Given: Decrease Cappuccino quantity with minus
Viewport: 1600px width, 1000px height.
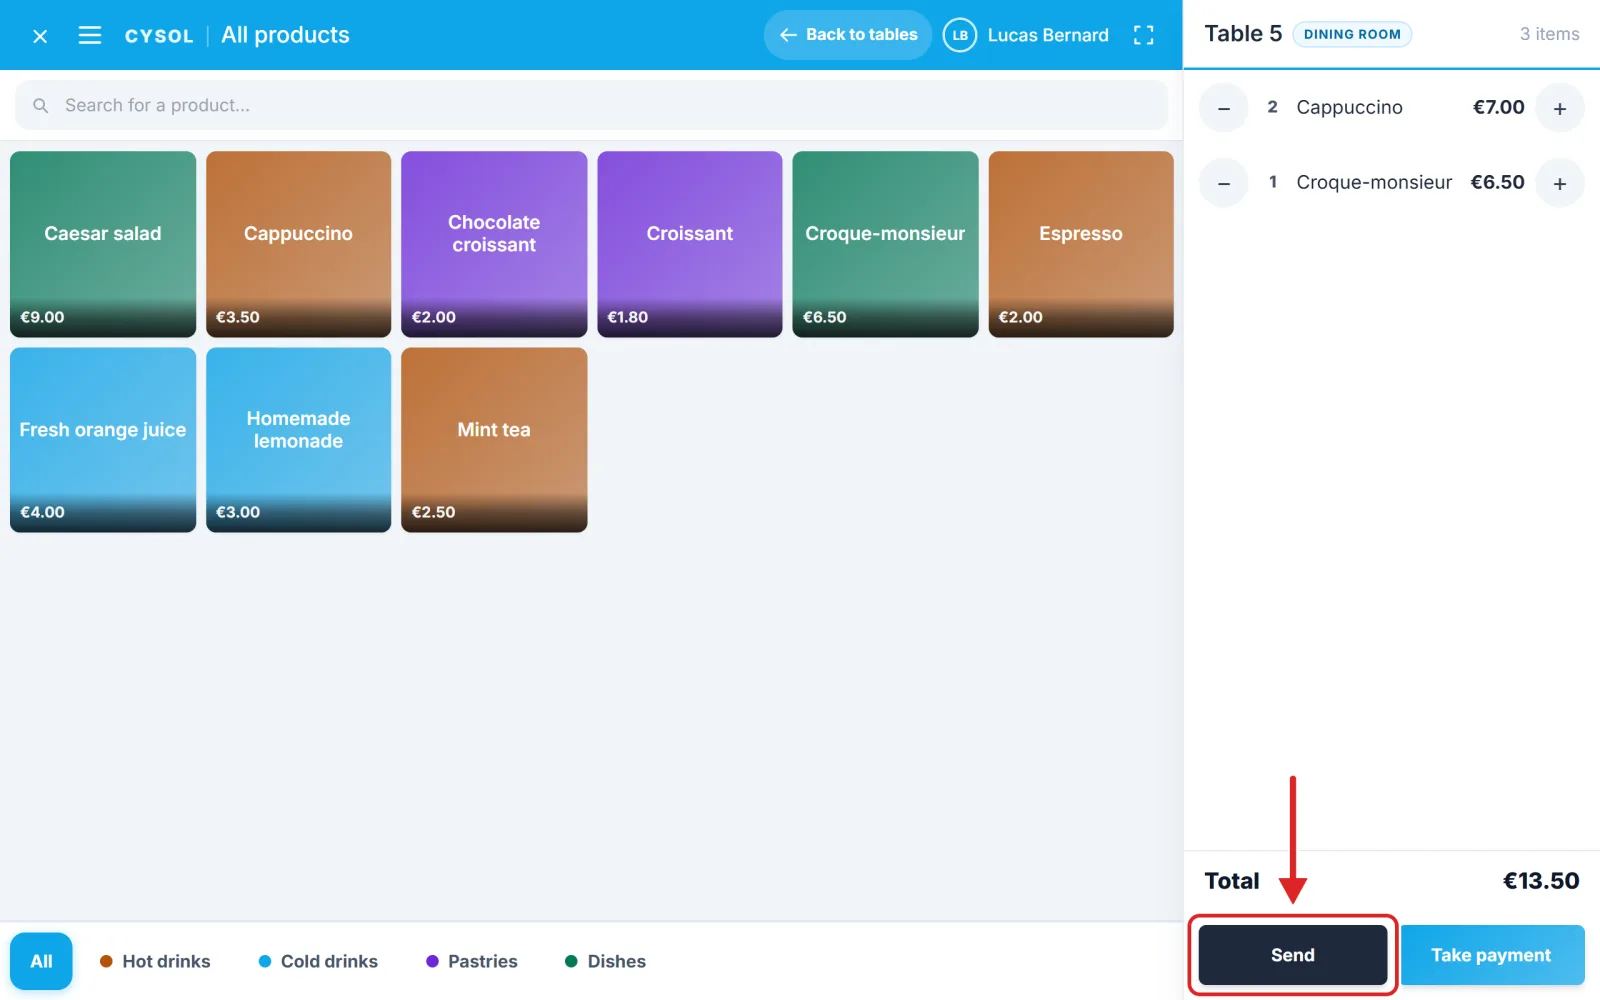Looking at the screenshot, I should [1224, 108].
